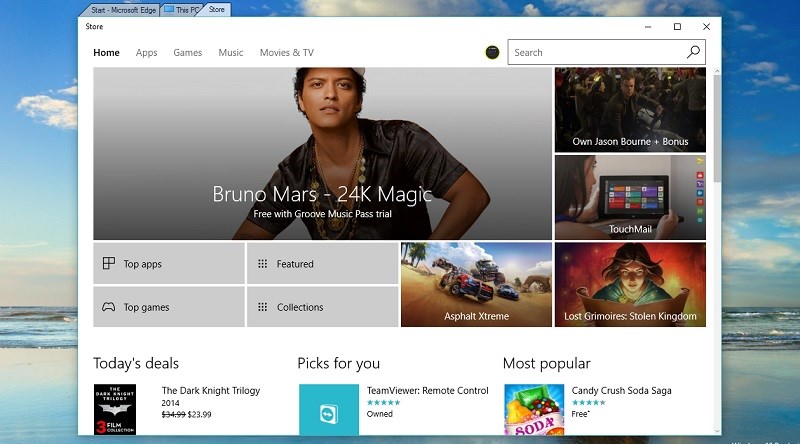
Task: Click the Collections grid icon
Action: (262, 307)
